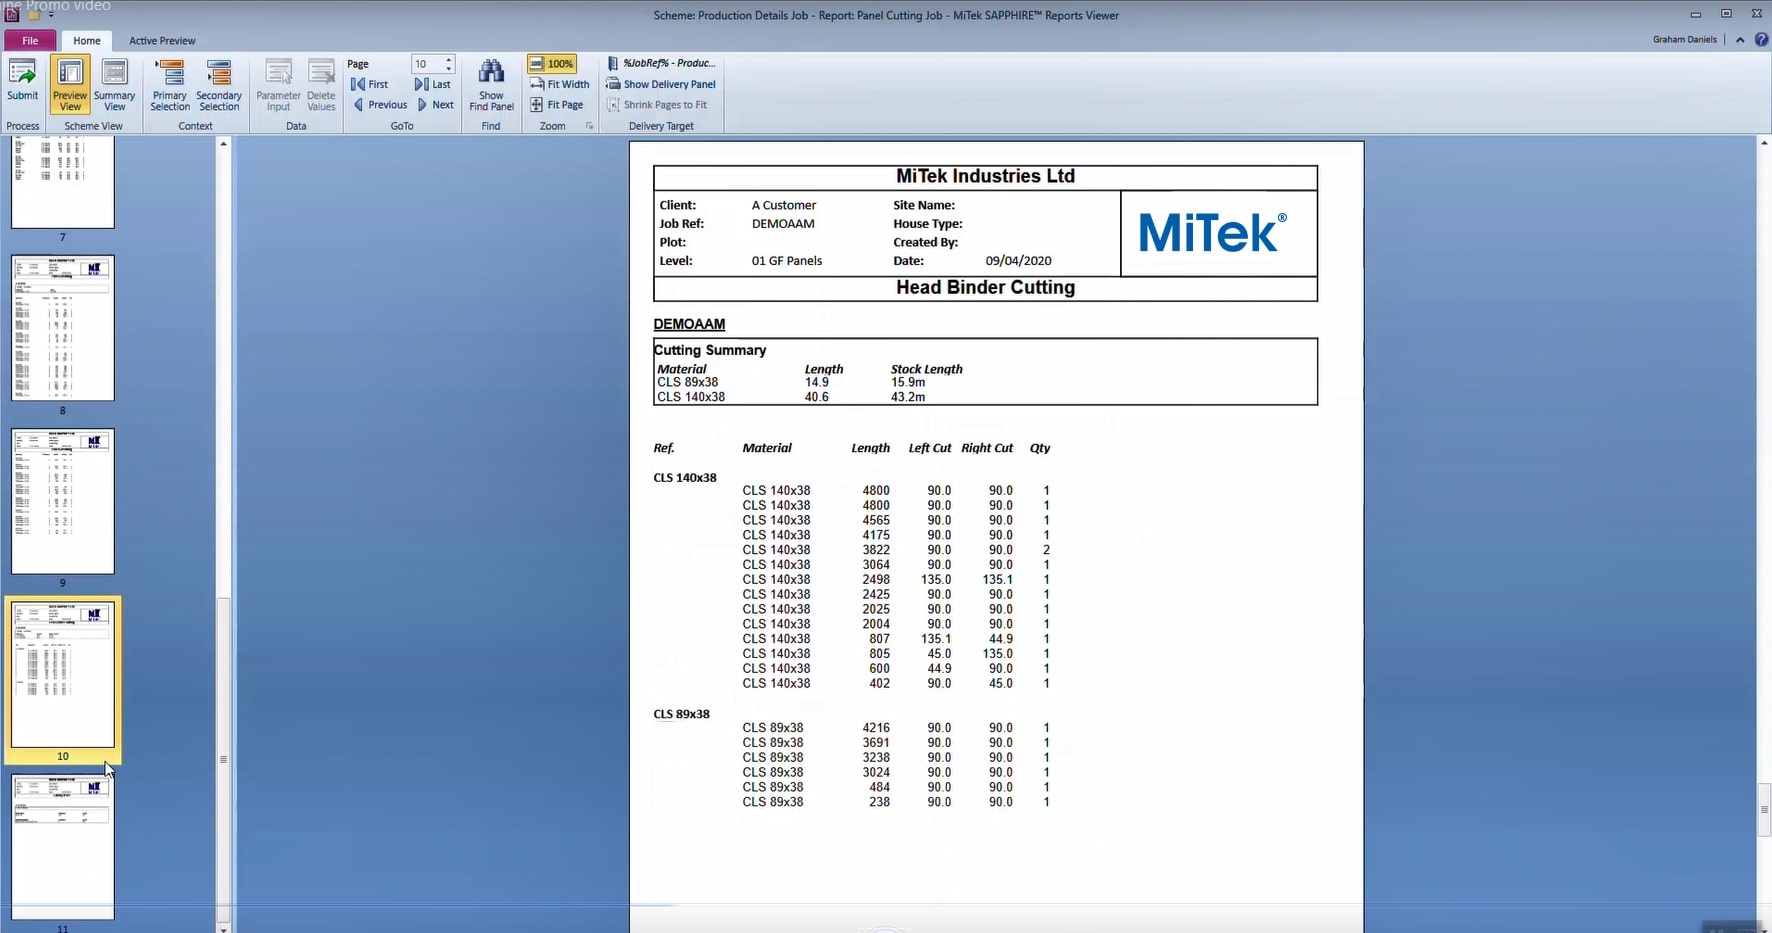This screenshot has width=1772, height=933.
Task: Select page 7 thumbnail
Action: coord(62,183)
